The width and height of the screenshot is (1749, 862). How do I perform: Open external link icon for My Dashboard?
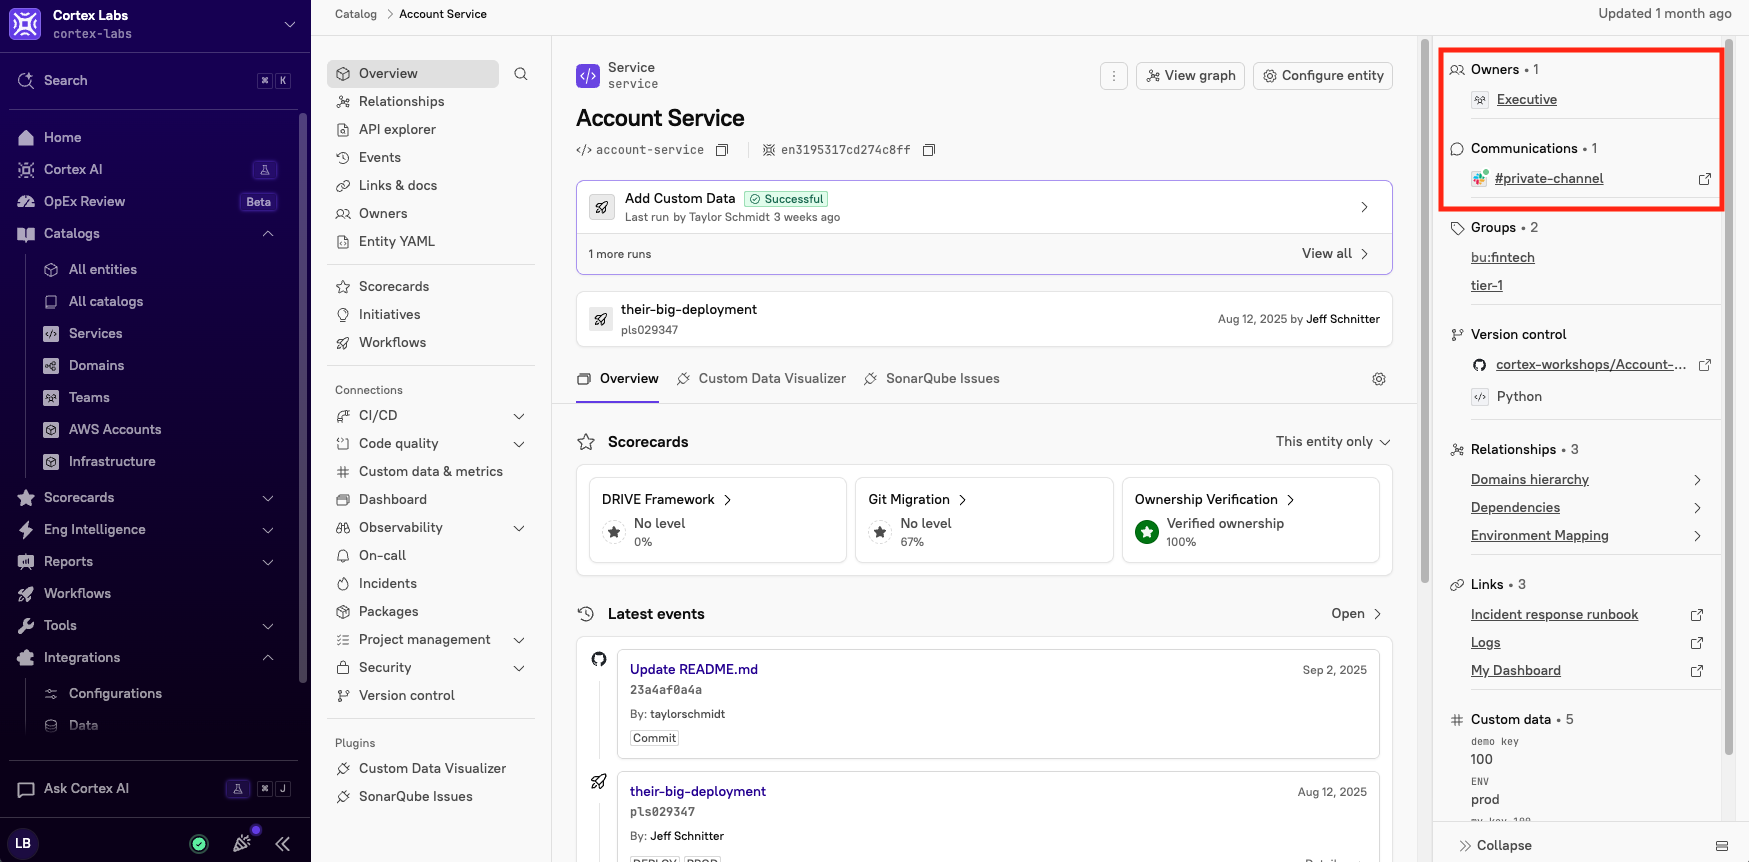pos(1697,671)
